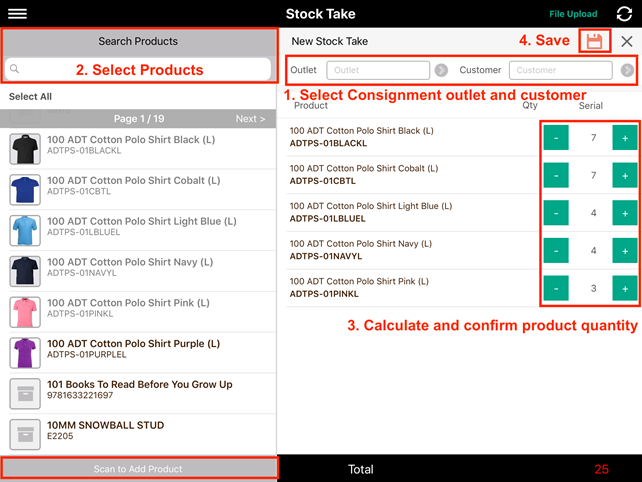This screenshot has width=642, height=482.
Task: Decrease quantity of Polo Shirt Light Blue (L)
Action: pyautogui.click(x=556, y=213)
